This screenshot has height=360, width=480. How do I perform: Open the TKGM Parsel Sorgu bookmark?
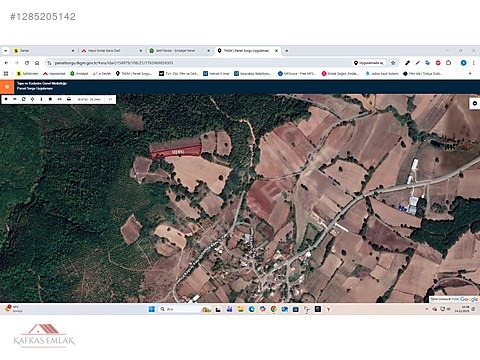(134, 73)
